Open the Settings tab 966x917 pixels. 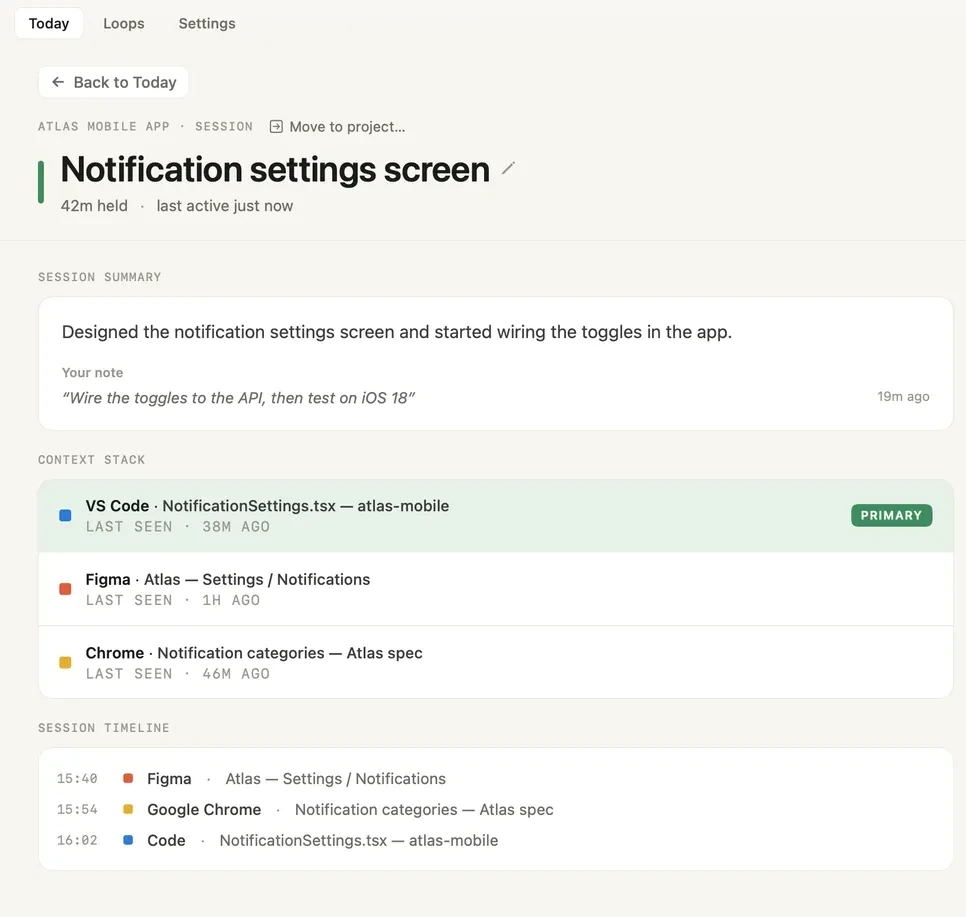pyautogui.click(x=207, y=23)
